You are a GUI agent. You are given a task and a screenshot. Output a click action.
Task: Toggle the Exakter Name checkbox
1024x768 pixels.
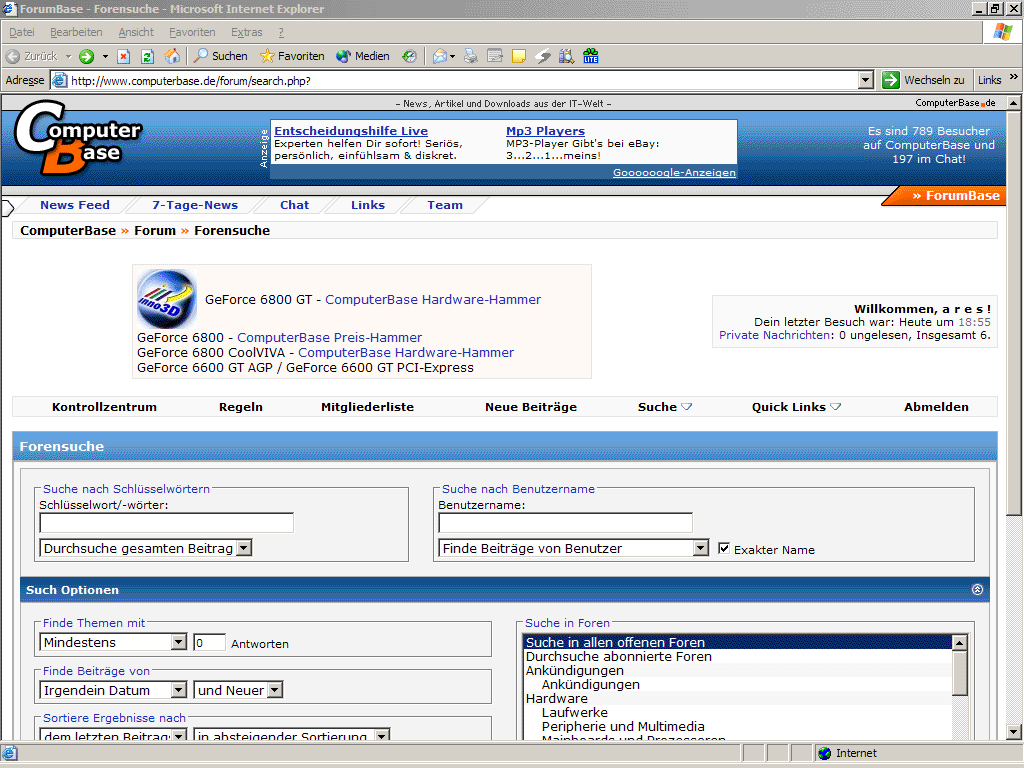pos(724,548)
